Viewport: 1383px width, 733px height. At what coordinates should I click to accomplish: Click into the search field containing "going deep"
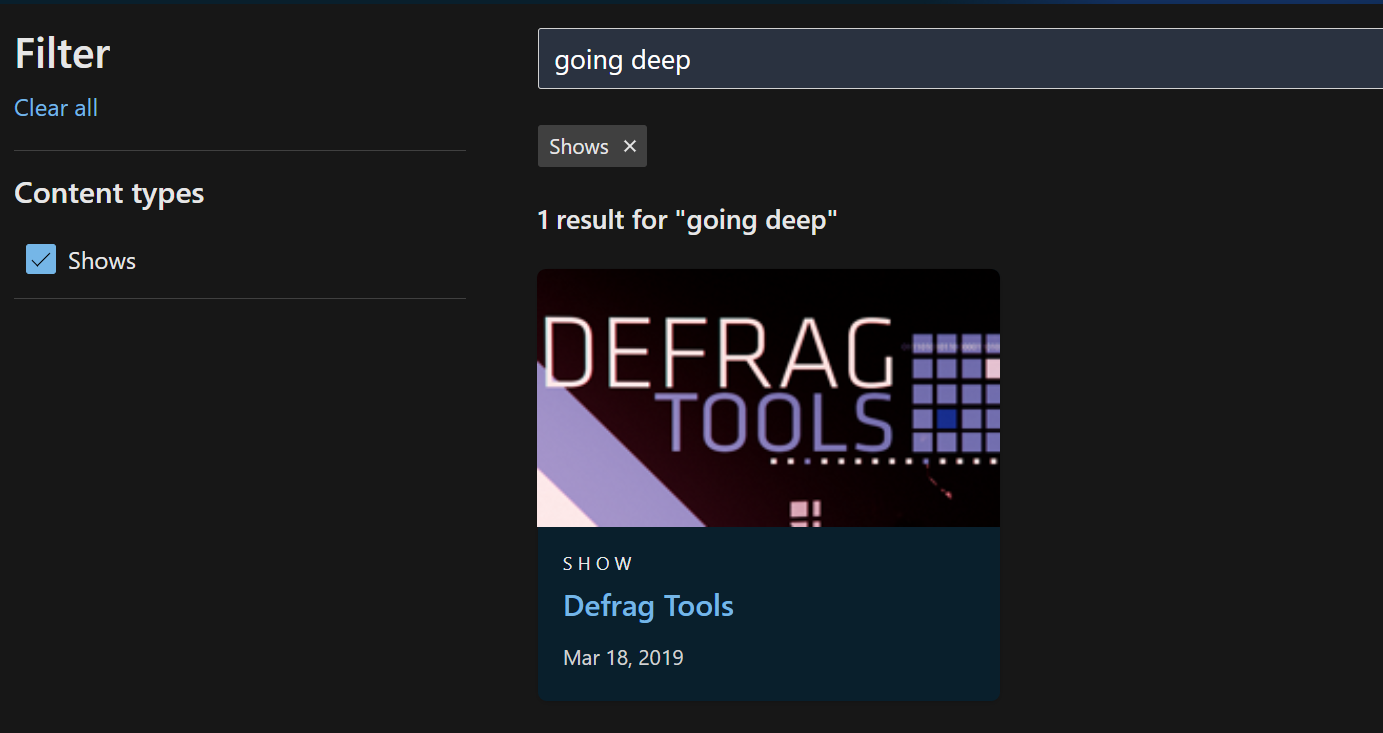click(x=960, y=59)
